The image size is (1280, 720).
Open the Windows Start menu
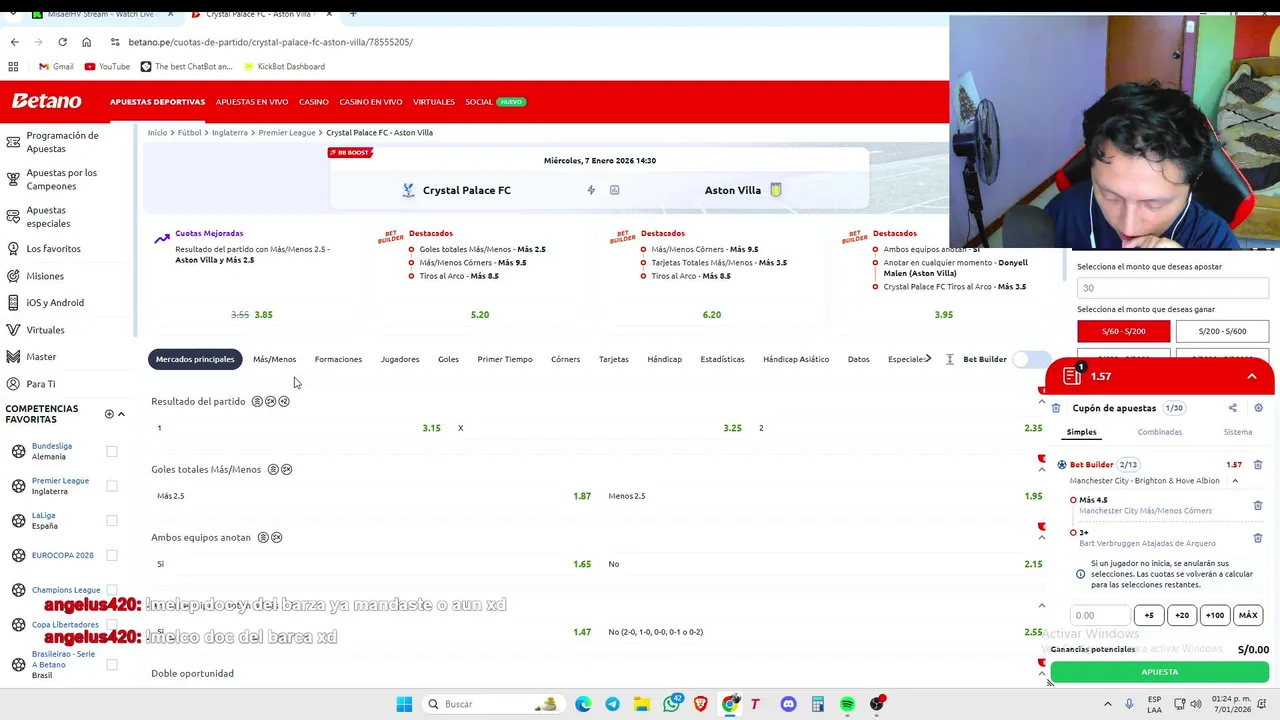point(404,704)
